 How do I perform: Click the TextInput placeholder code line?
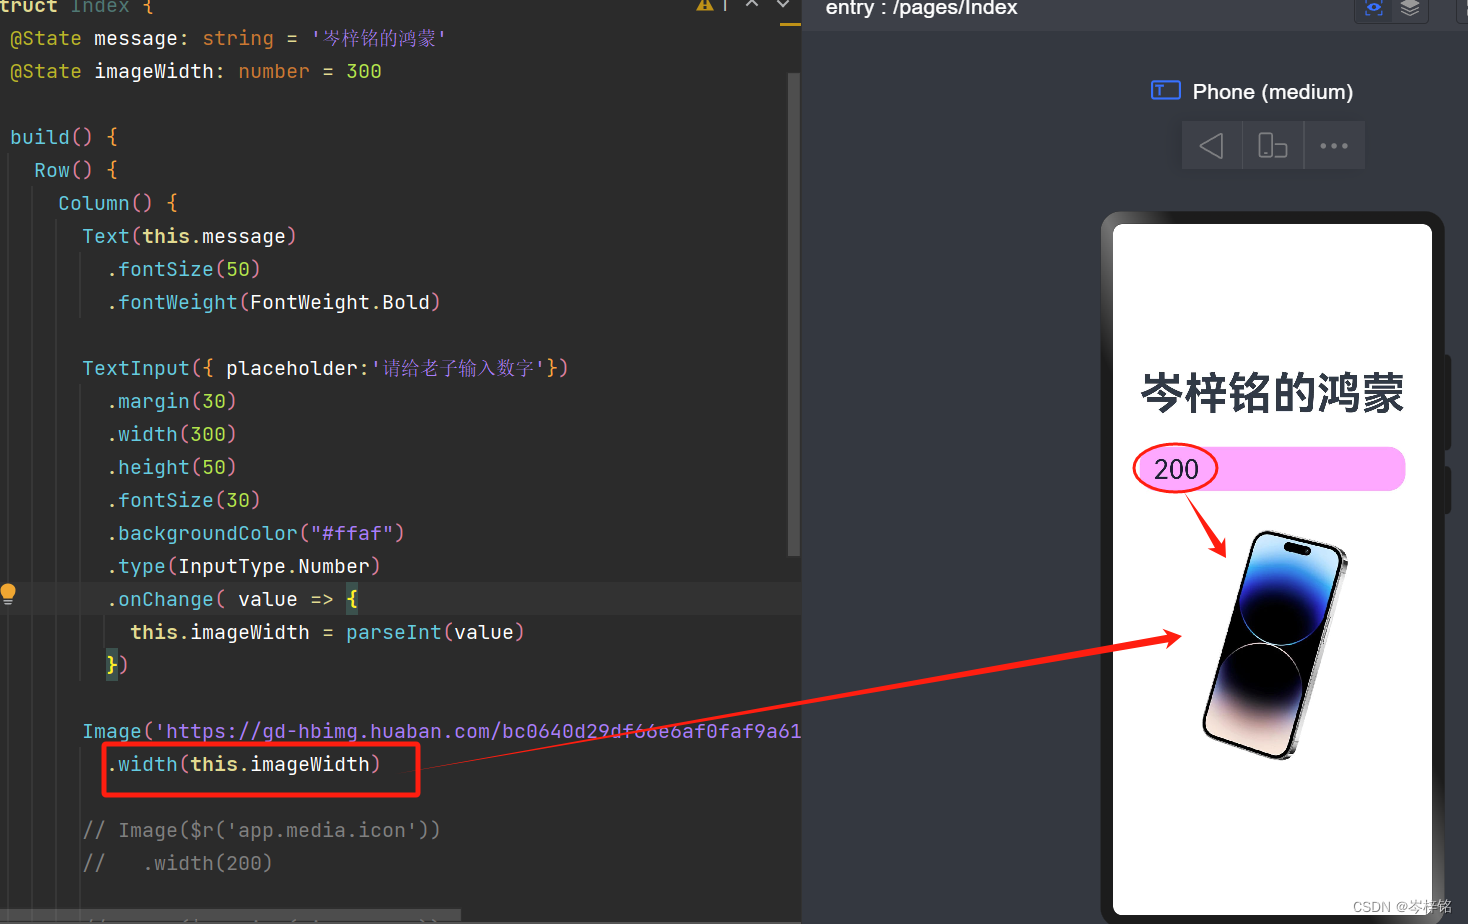pos(325,368)
